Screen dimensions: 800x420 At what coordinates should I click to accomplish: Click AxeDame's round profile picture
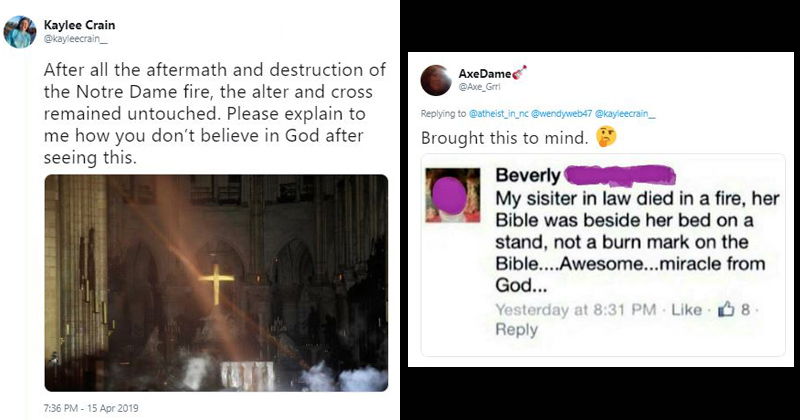point(436,80)
